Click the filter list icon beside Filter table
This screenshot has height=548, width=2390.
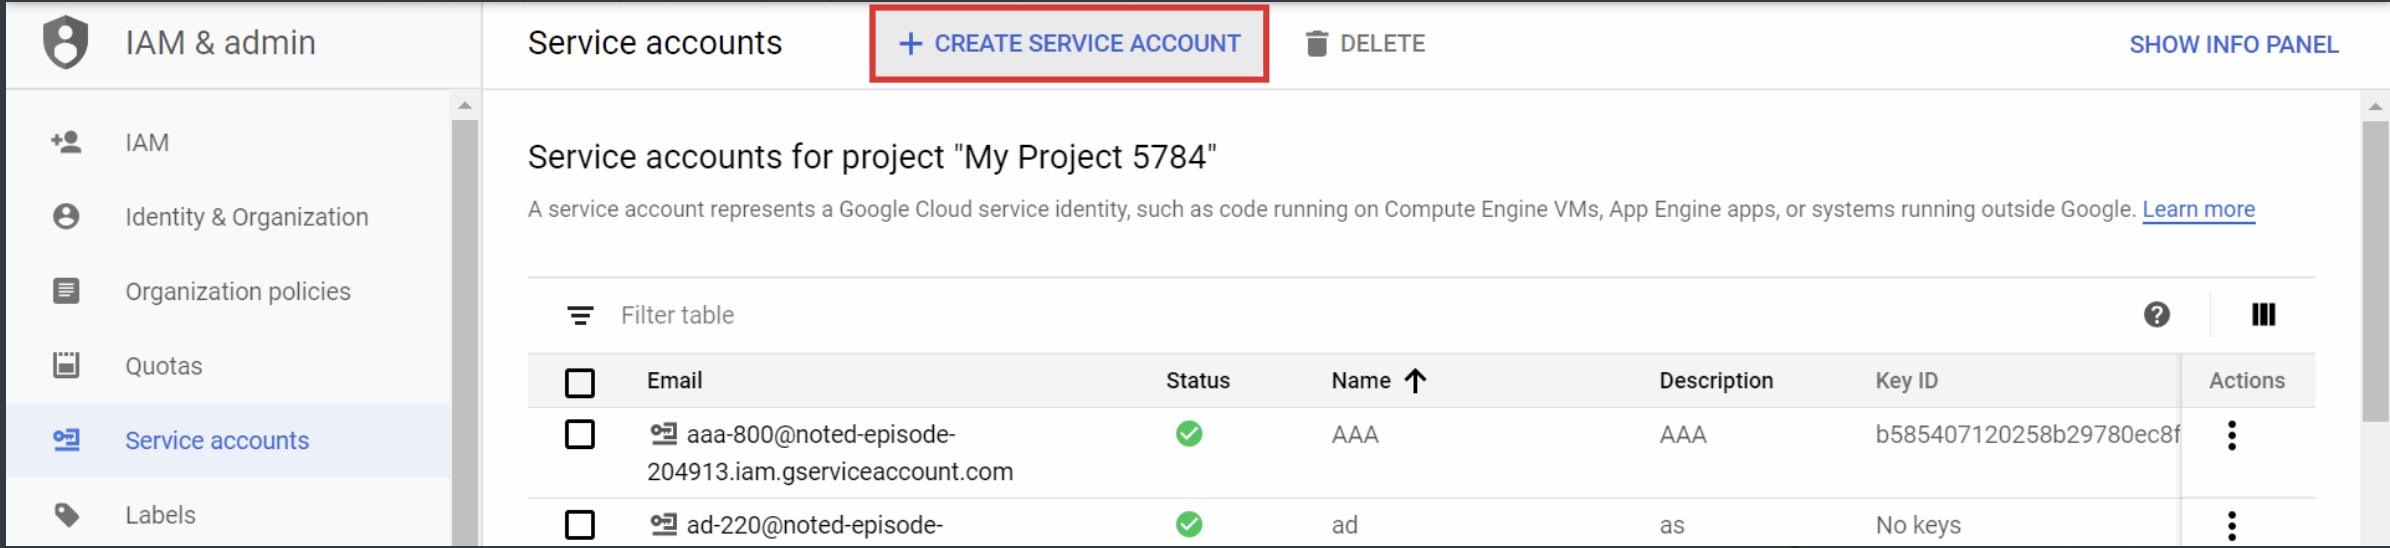[580, 315]
